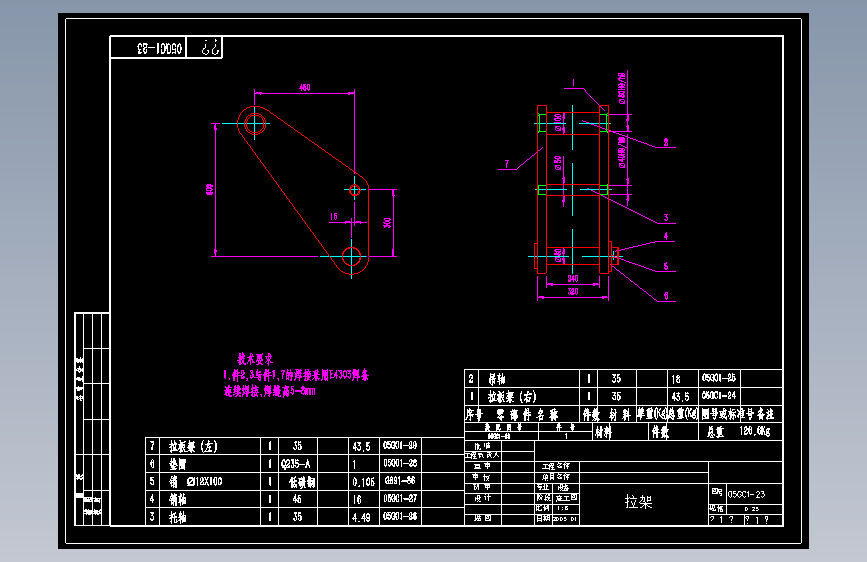Select material cell "Q235-A"
The width and height of the screenshot is (867, 562).
296,464
